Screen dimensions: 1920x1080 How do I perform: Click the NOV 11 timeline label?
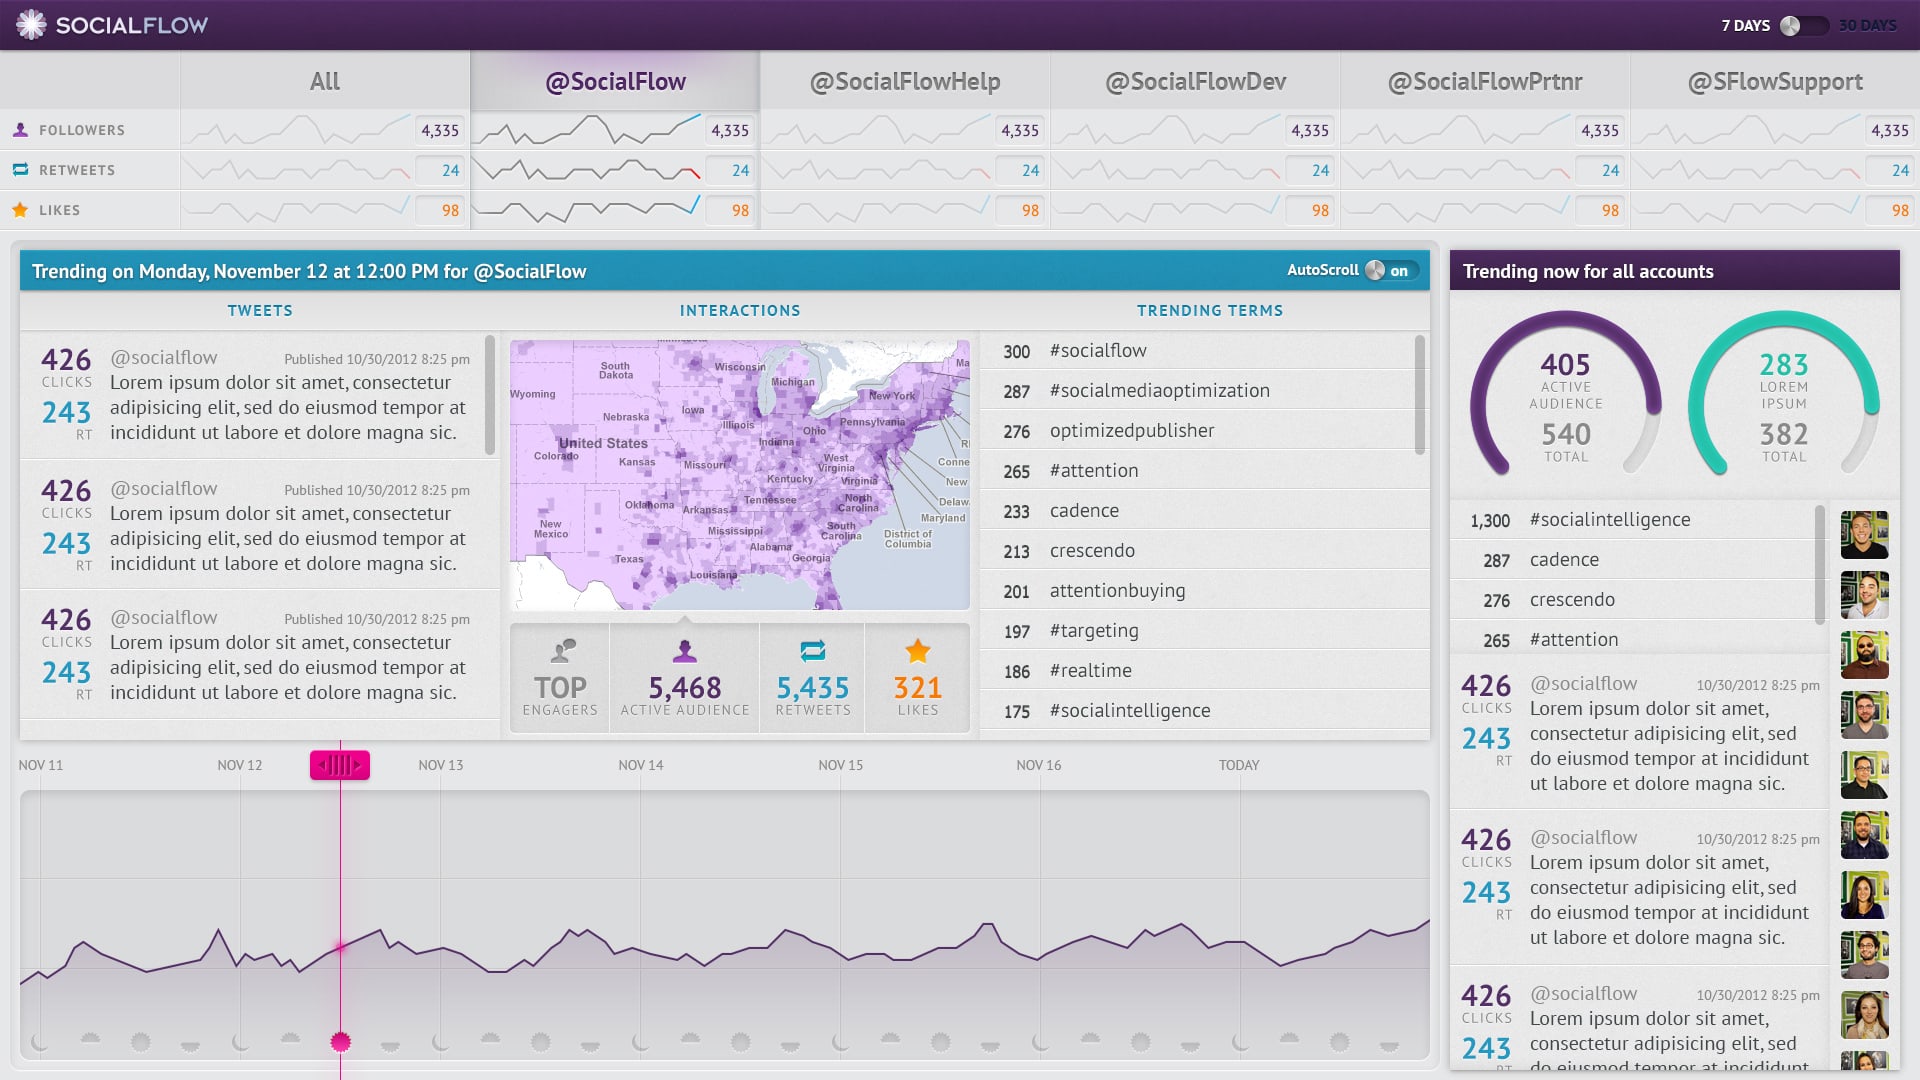(41, 765)
